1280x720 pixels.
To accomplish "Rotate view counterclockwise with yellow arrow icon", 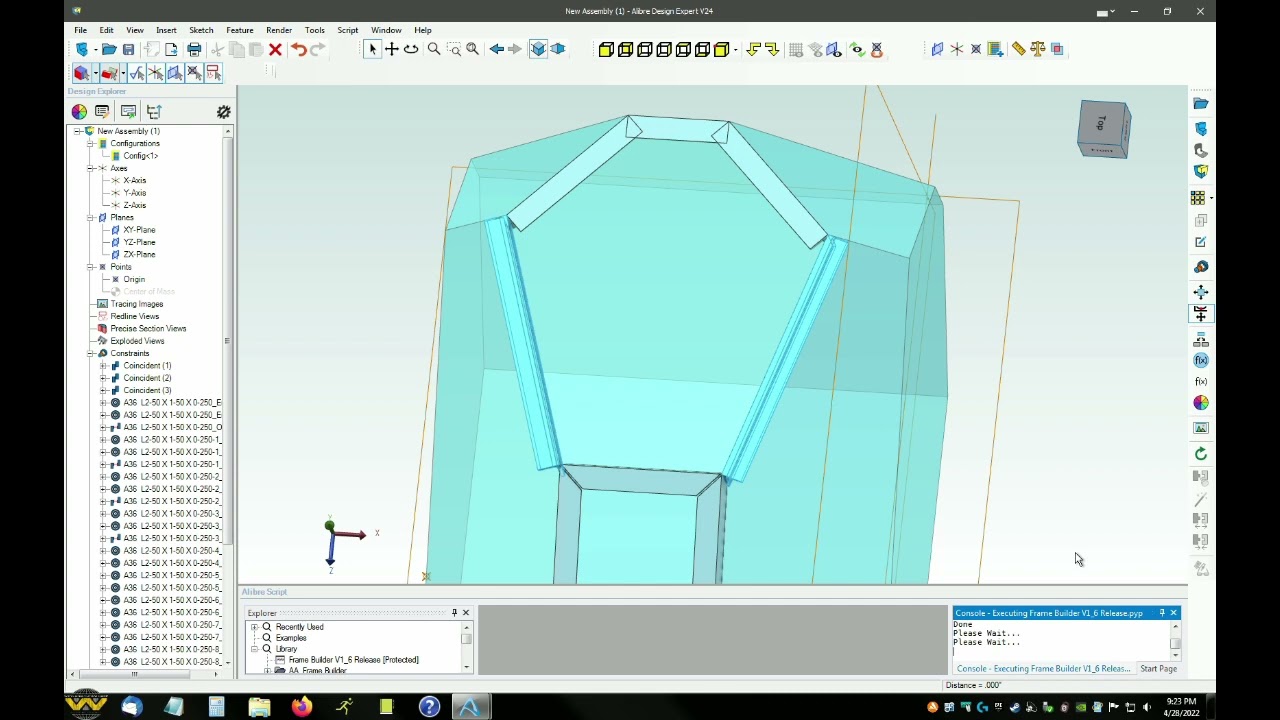I will [x=753, y=49].
